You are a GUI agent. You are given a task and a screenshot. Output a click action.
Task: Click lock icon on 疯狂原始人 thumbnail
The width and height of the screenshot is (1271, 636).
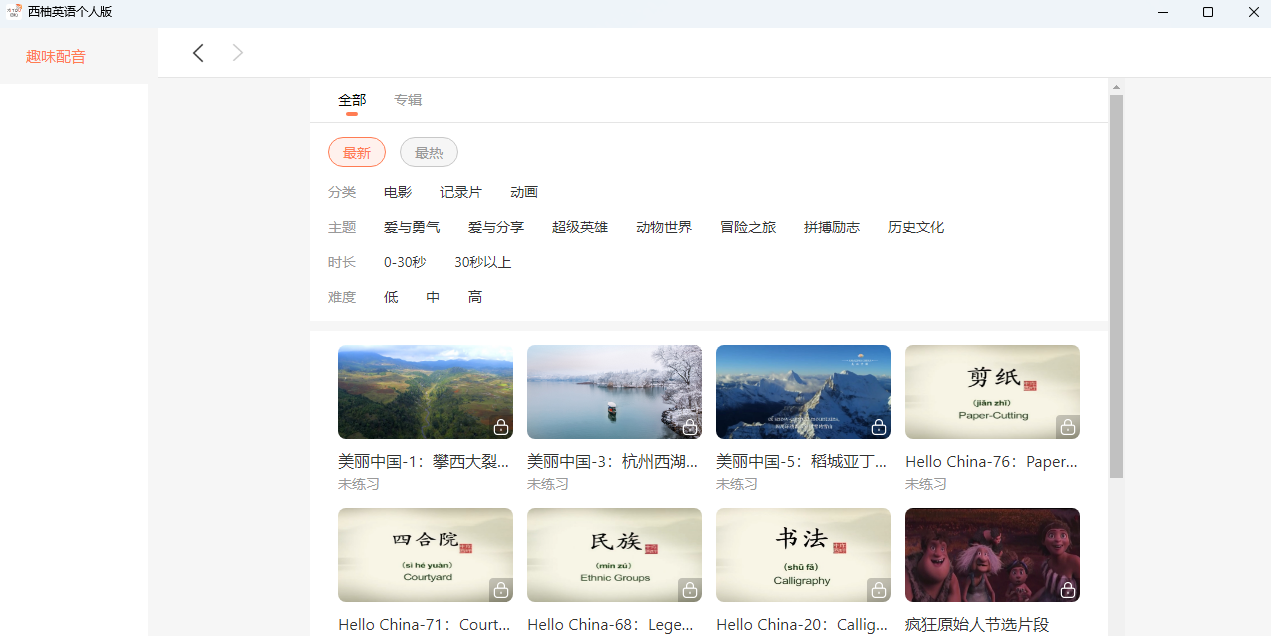[1068, 590]
